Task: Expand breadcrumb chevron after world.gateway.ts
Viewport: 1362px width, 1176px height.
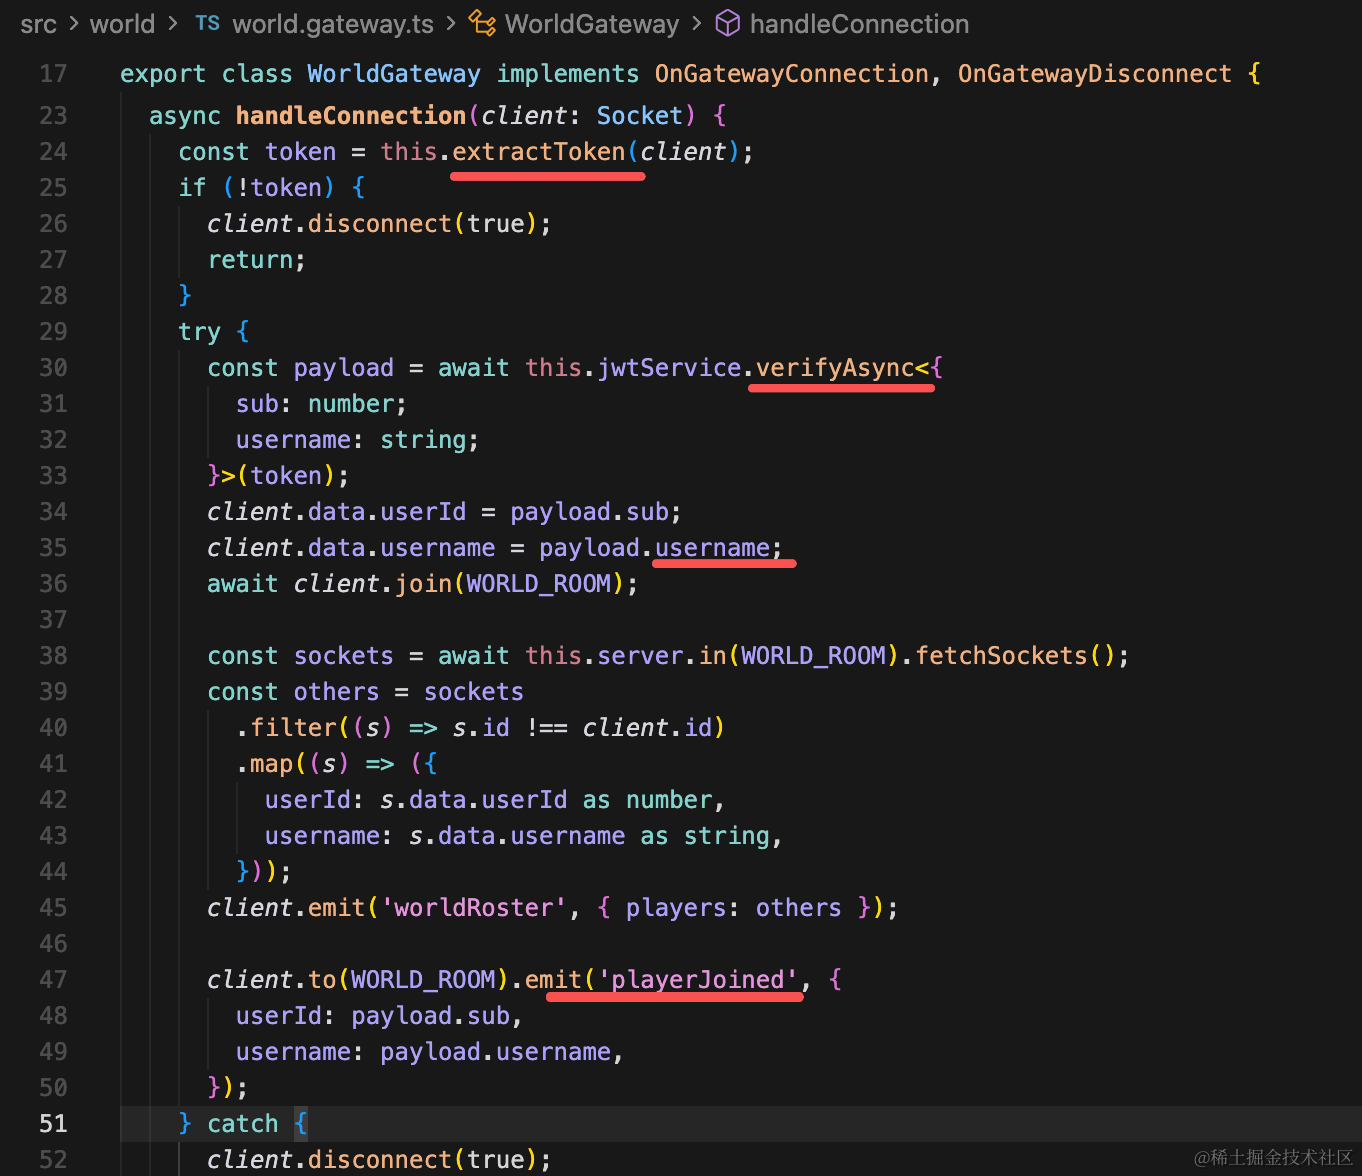Action: [451, 24]
